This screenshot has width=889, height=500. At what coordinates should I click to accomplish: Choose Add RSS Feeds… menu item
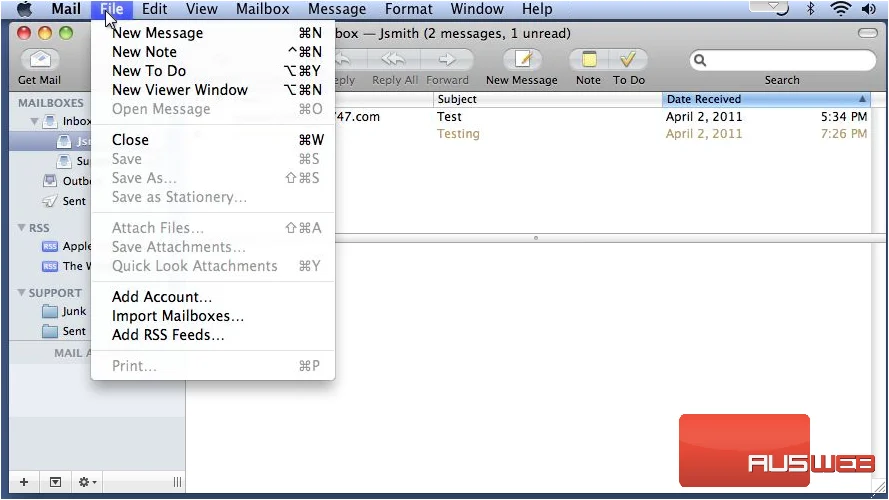pos(213,334)
